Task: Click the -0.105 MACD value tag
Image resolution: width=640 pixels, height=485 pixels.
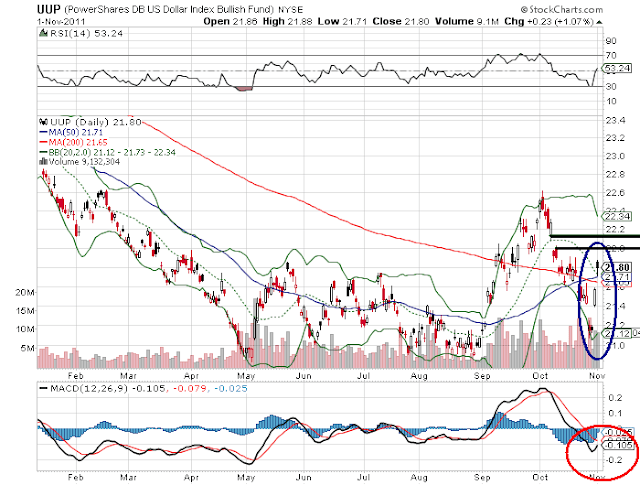Action: (x=618, y=445)
